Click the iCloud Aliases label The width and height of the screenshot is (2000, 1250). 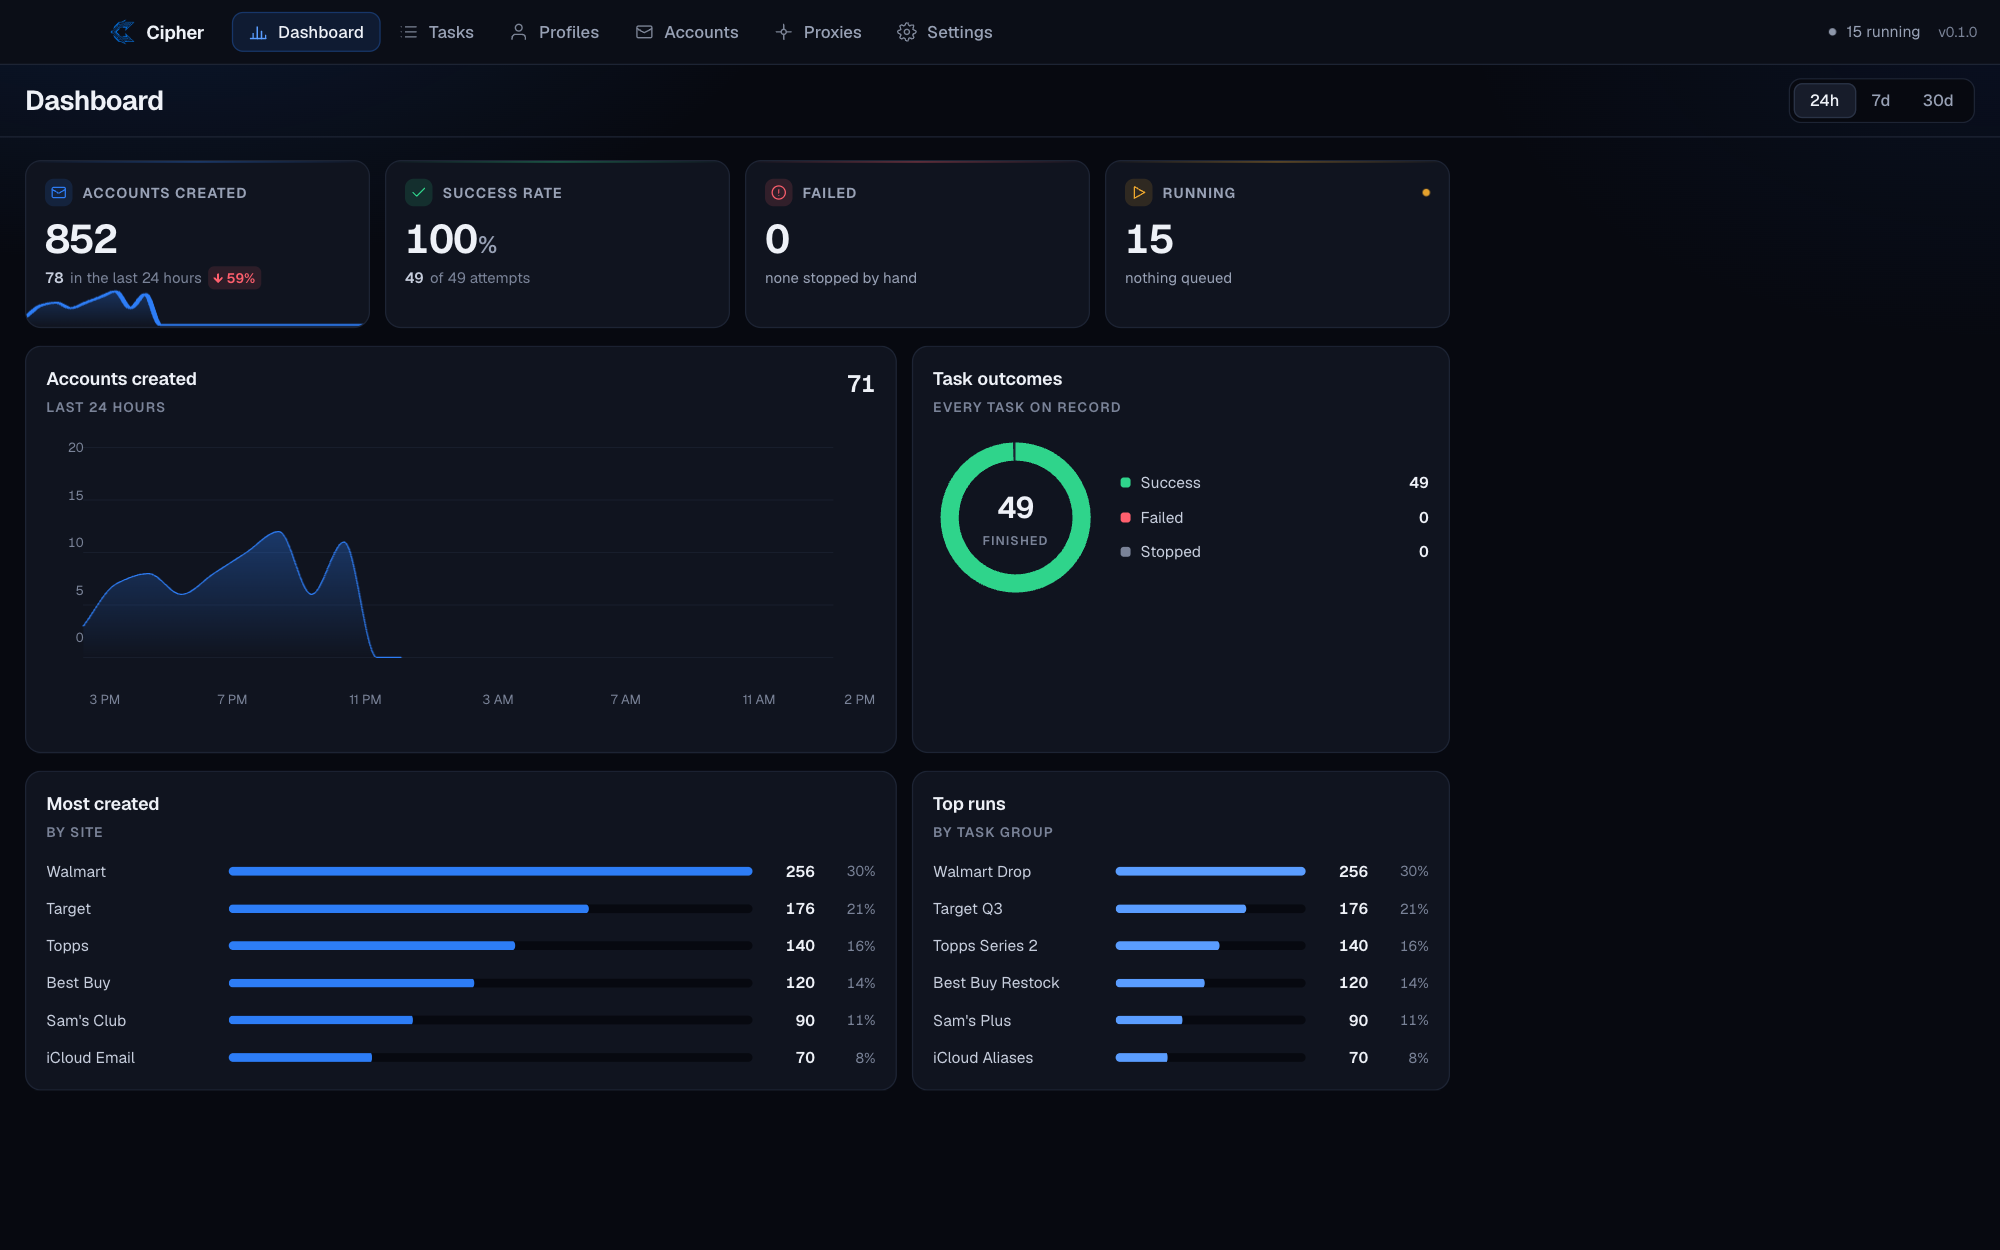982,1058
